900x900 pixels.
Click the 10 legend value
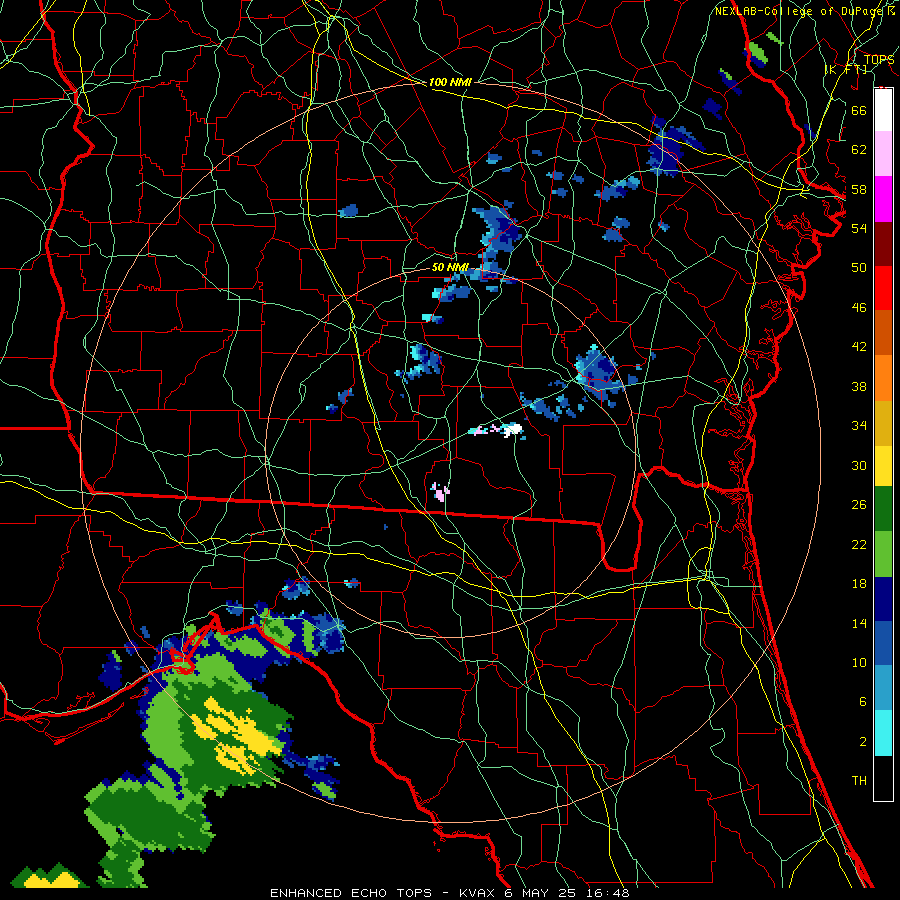tap(859, 662)
